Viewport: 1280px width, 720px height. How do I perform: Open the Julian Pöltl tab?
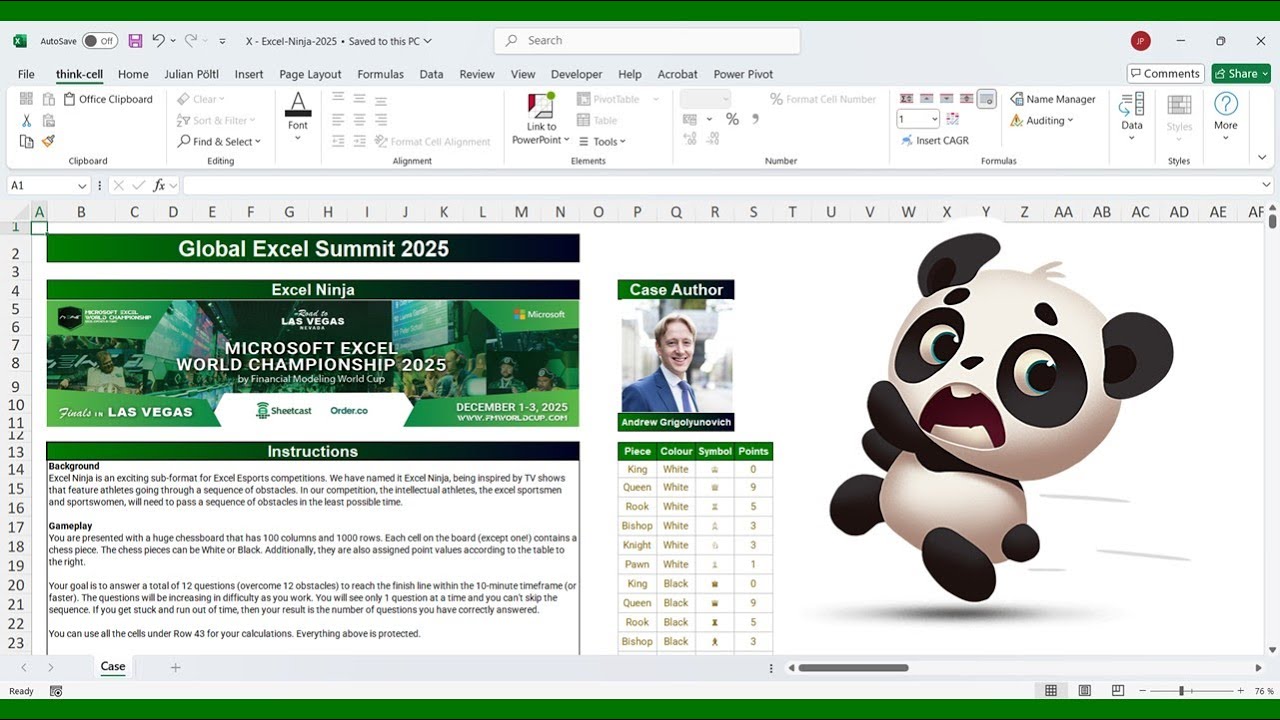click(x=192, y=74)
